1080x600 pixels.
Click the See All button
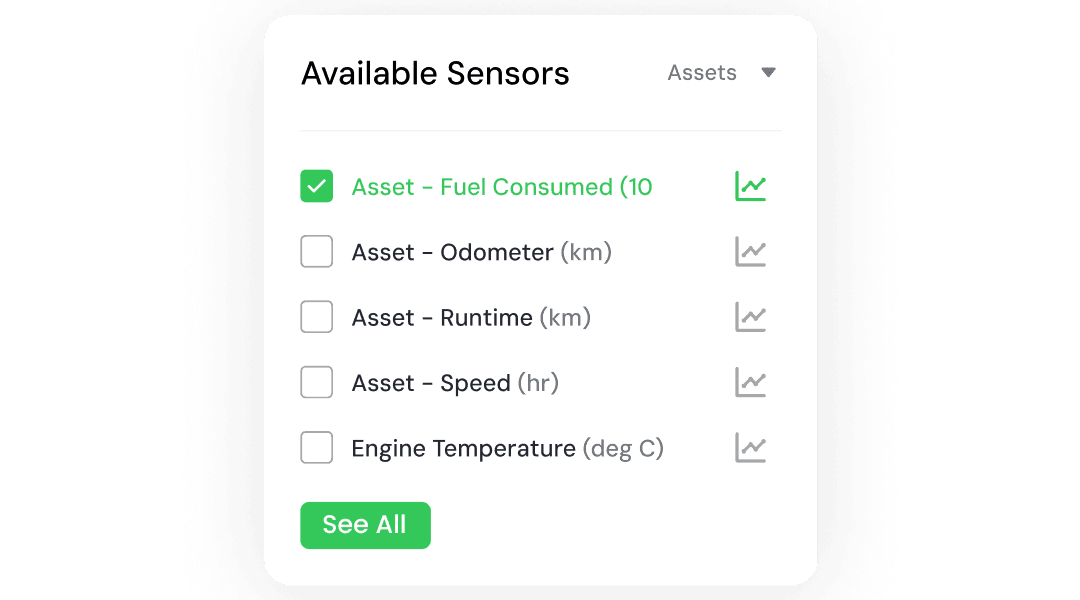[x=365, y=525]
